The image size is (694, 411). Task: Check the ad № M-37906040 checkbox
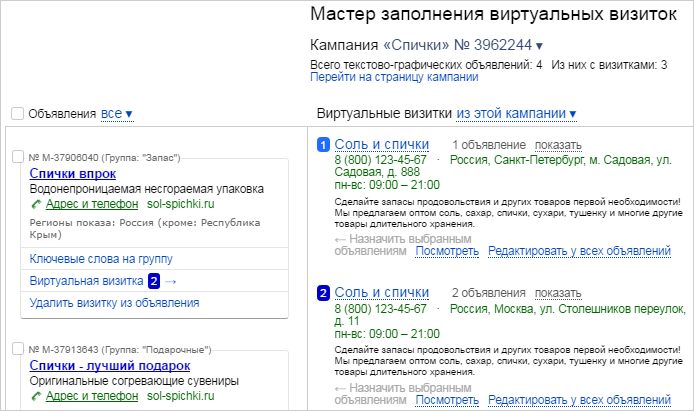click(17, 157)
